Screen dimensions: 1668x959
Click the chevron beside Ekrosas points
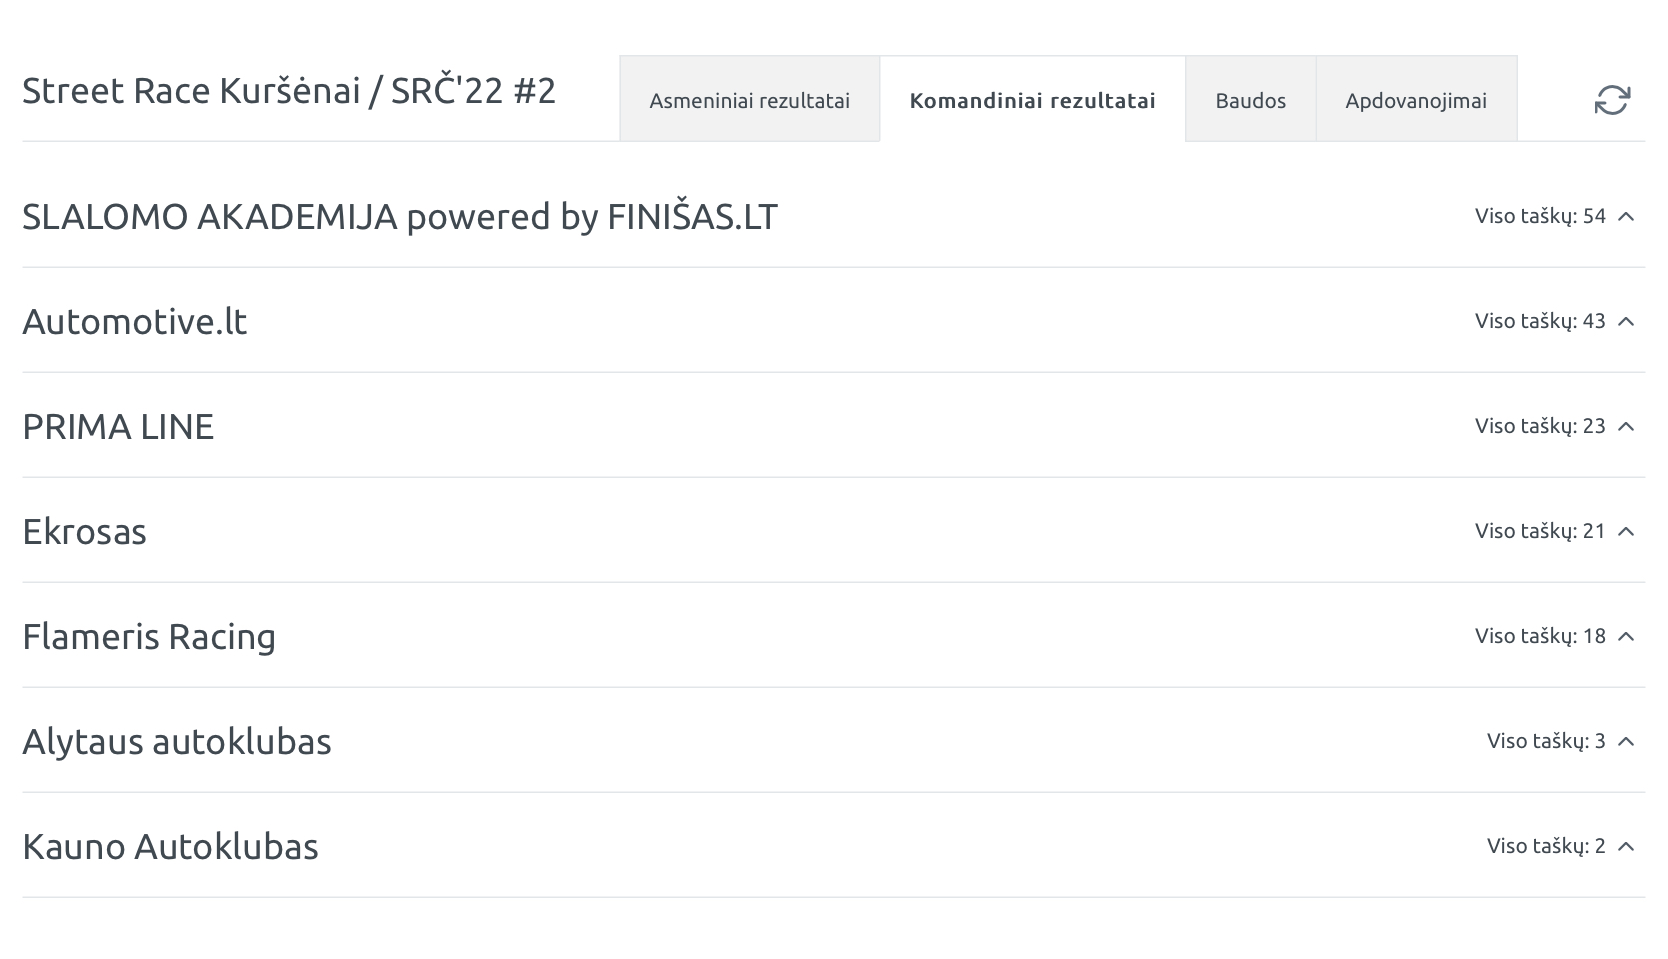click(1626, 531)
